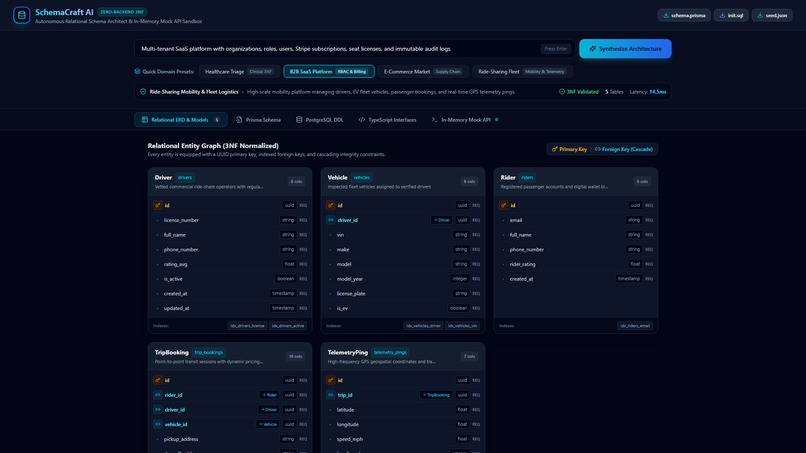Viewport: 806px width, 453px height.
Task: Click the riders table-name badge
Action: [x=527, y=177]
